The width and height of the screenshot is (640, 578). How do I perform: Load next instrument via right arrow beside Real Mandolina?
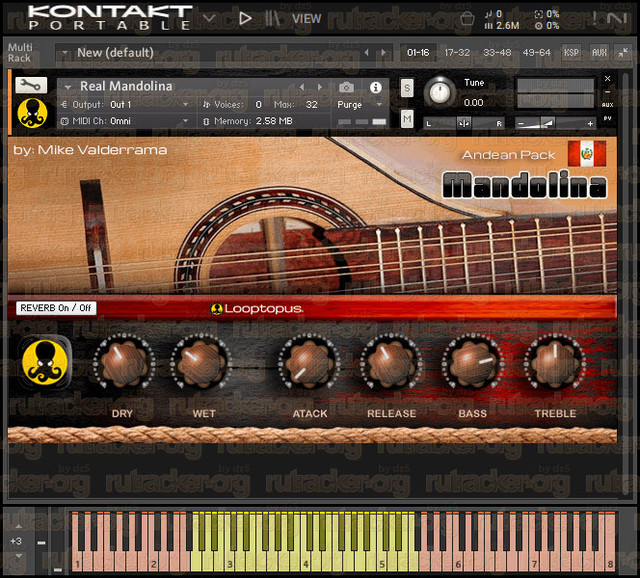coord(320,87)
